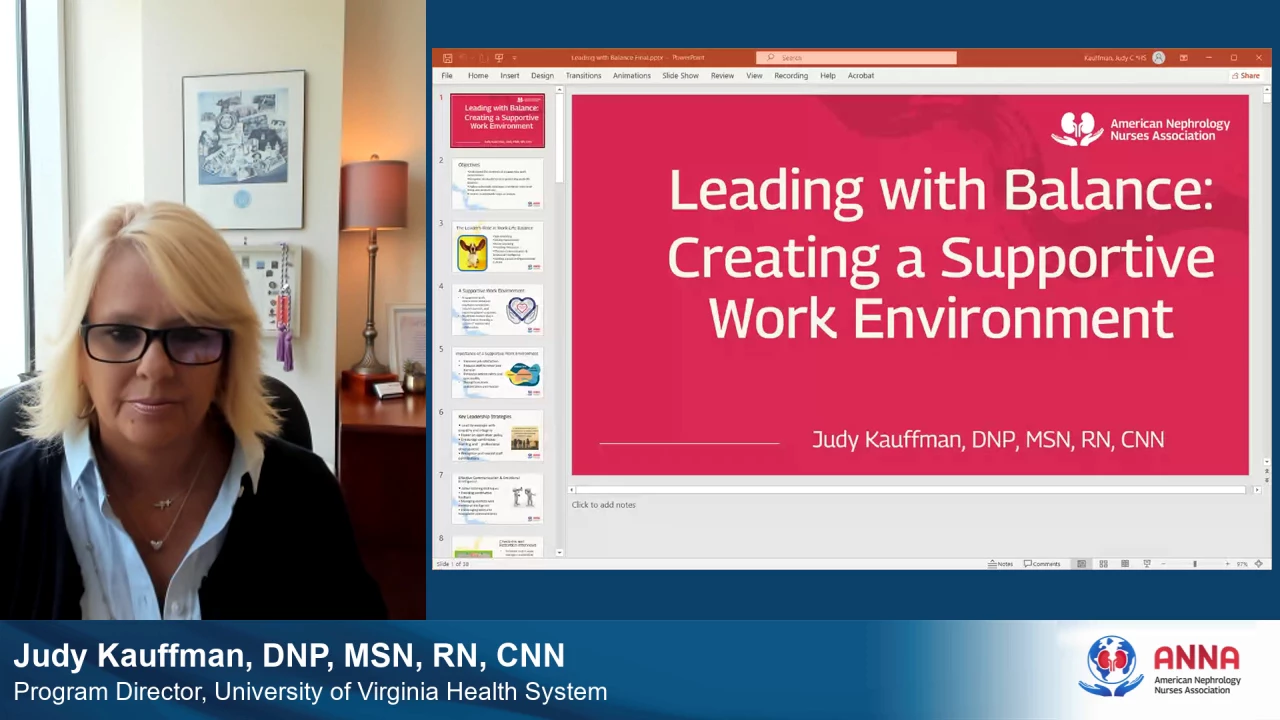The image size is (1280, 720).
Task: Switch to Normal view in status bar
Action: (1081, 564)
